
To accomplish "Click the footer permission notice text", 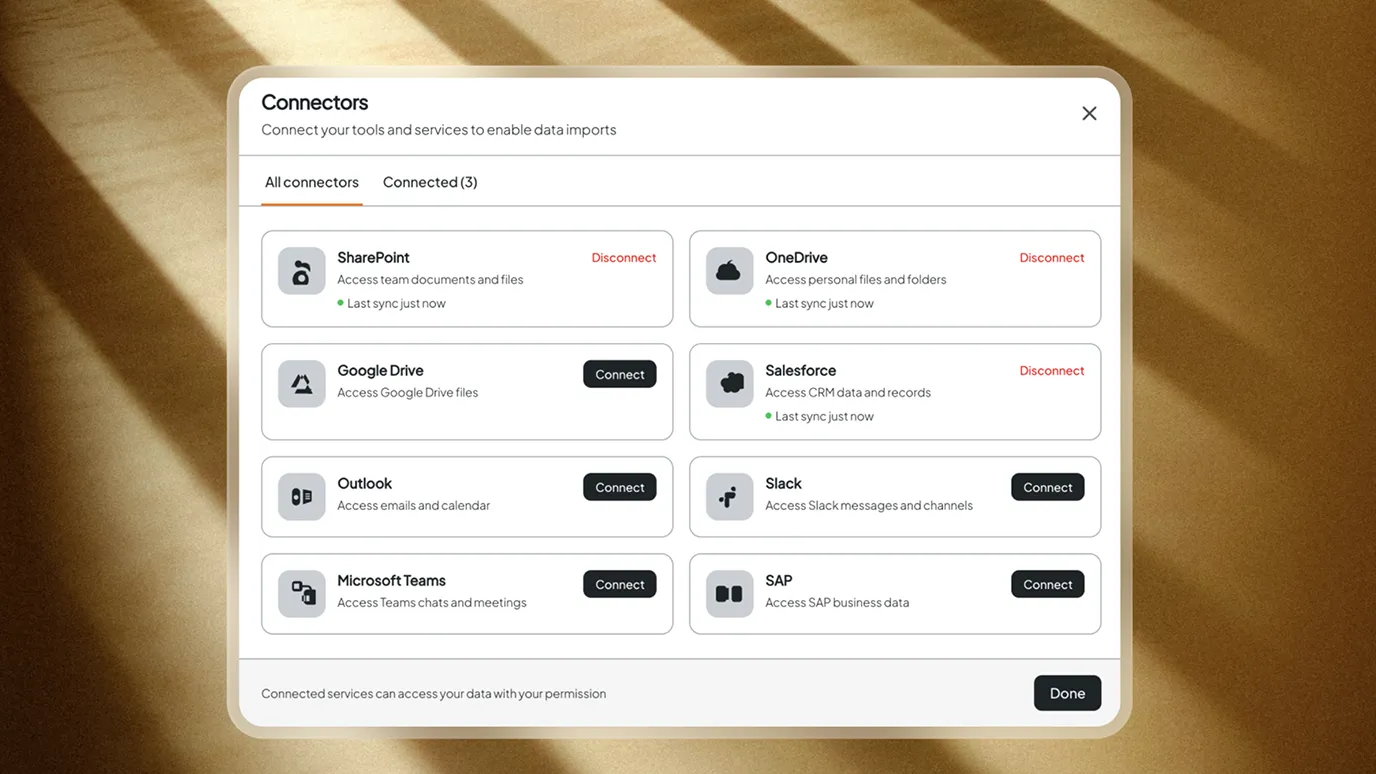I will pos(433,694).
